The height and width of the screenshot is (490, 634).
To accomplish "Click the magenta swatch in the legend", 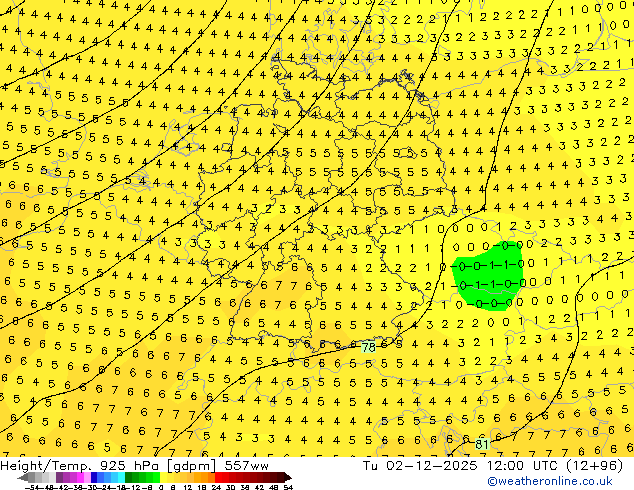I will 80,478.
